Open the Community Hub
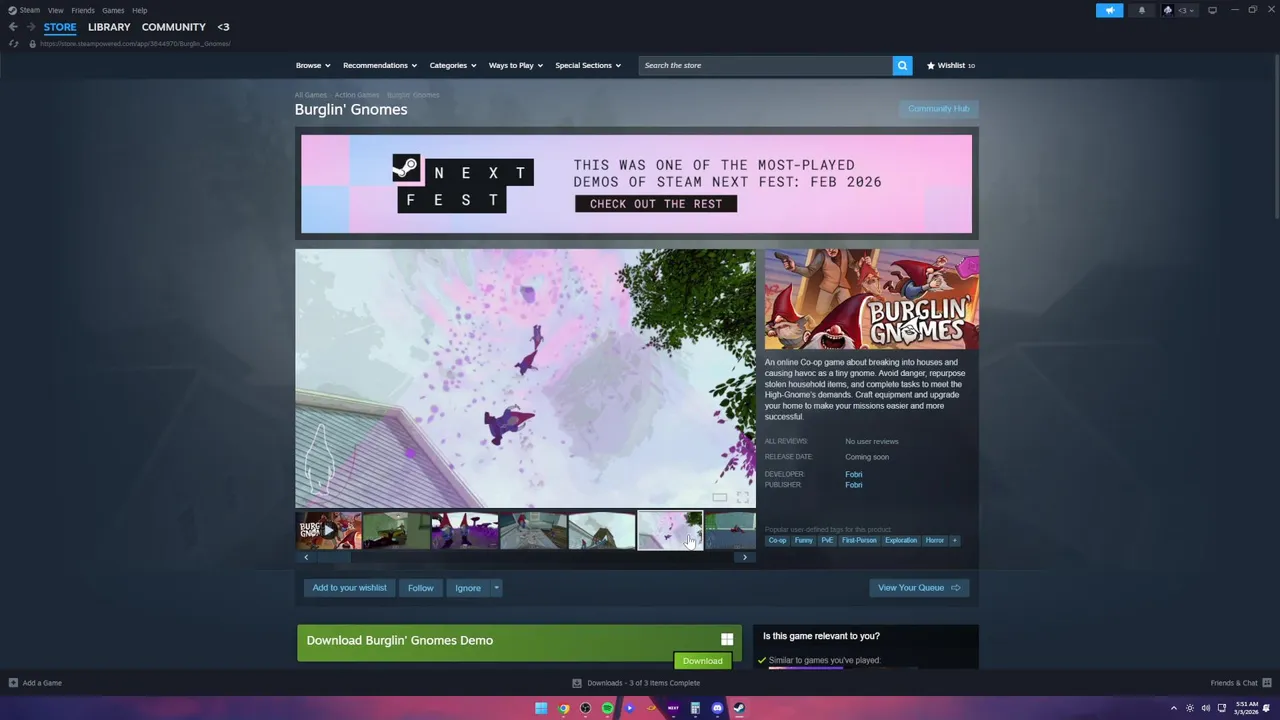Screen dimensions: 1280x720 (938, 108)
